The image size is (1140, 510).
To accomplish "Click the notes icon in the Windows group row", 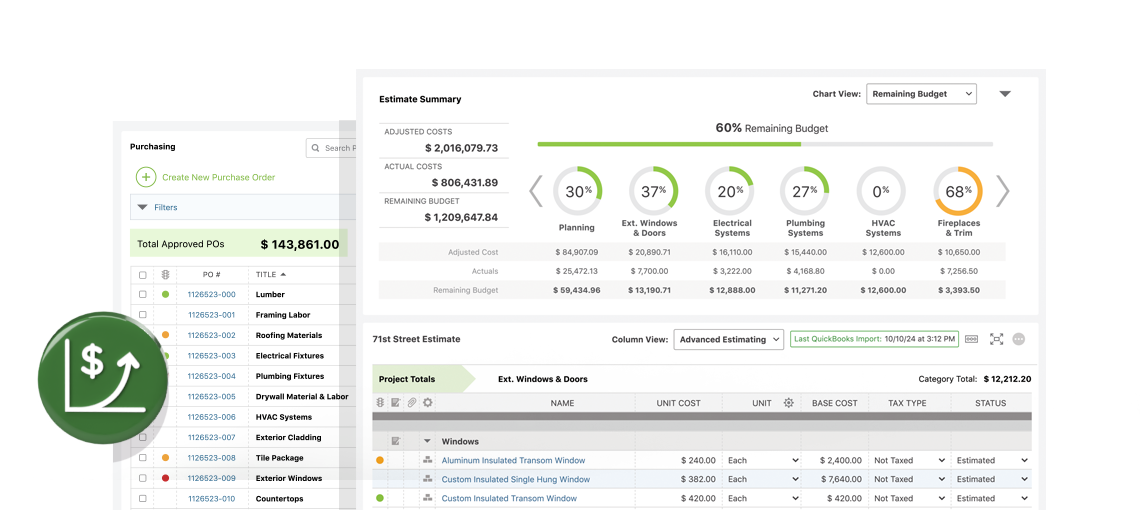I will pyautogui.click(x=396, y=441).
